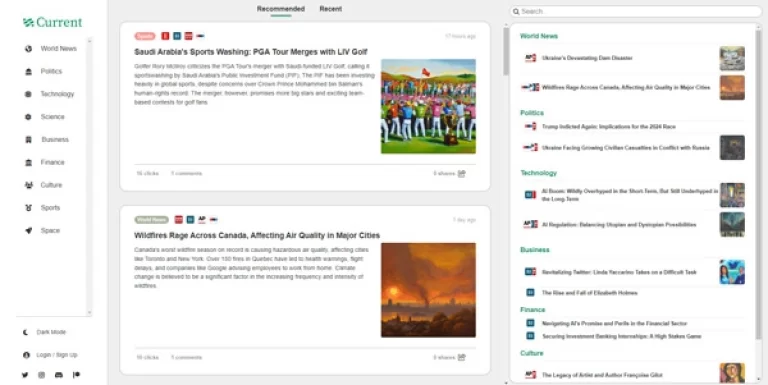
Task: Select the Recommended tab
Action: (281, 9)
